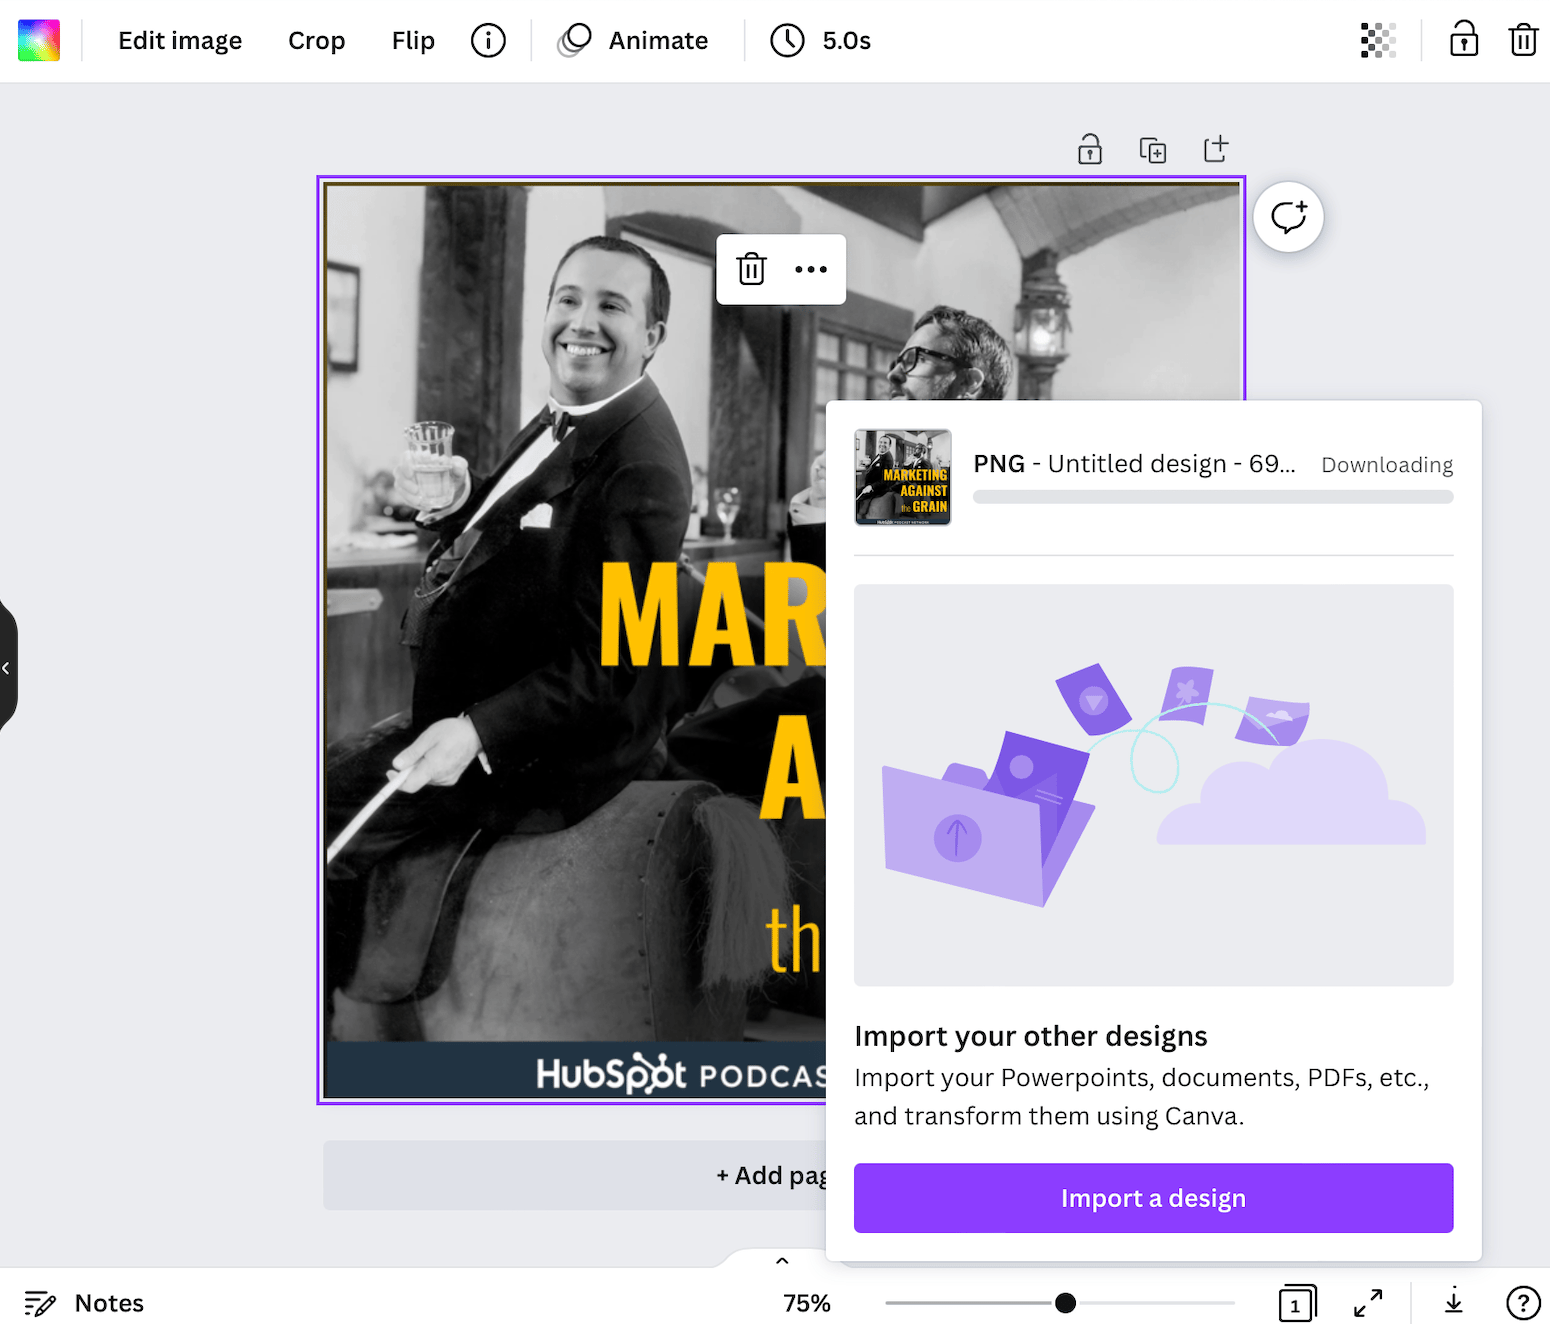The height and width of the screenshot is (1324, 1550).
Task: Click the 'Import your other designs' heading
Action: pyautogui.click(x=1031, y=1036)
